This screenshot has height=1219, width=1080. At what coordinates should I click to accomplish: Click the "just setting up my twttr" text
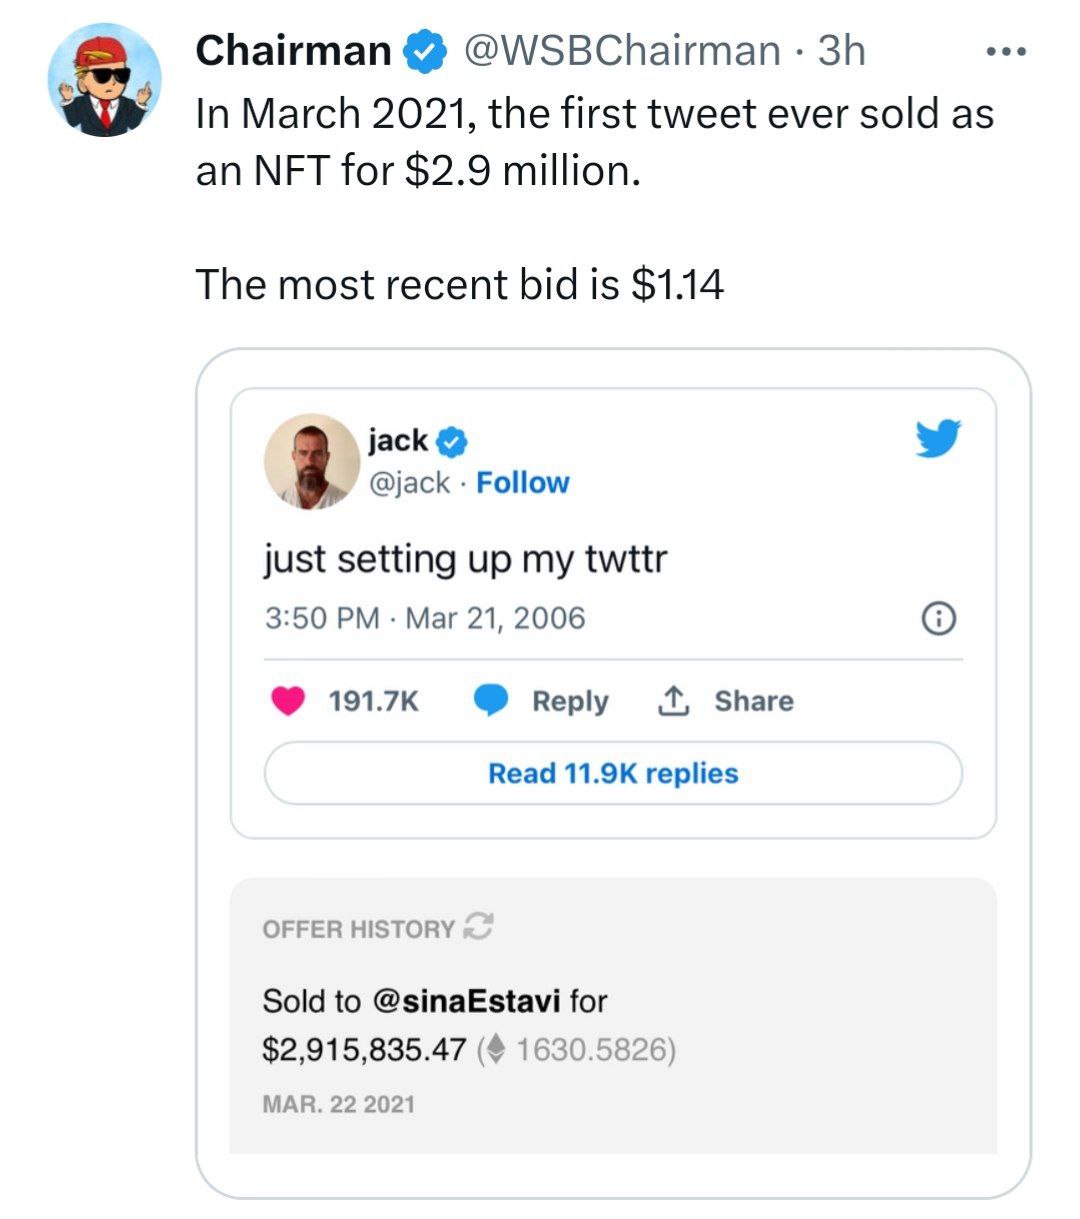coord(465,559)
